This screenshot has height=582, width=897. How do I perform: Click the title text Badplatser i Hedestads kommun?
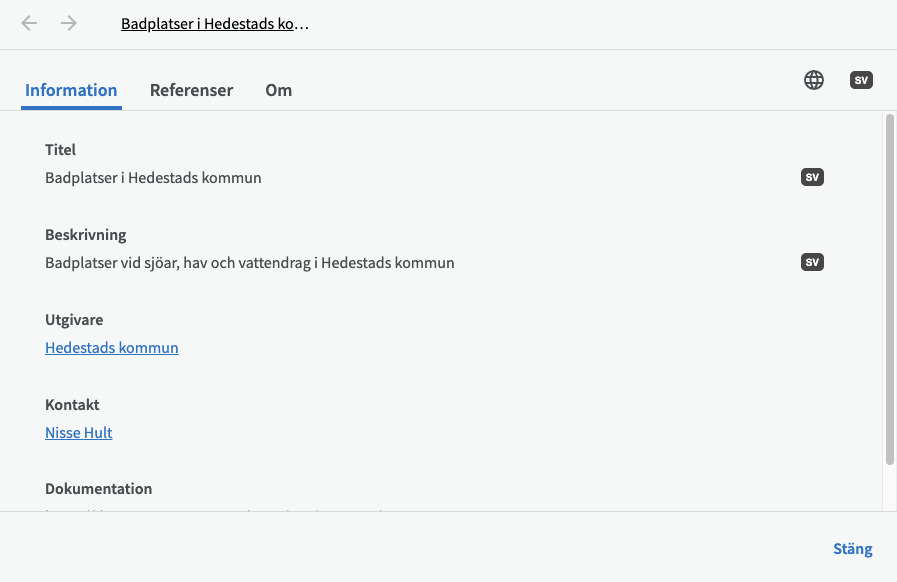tap(153, 178)
